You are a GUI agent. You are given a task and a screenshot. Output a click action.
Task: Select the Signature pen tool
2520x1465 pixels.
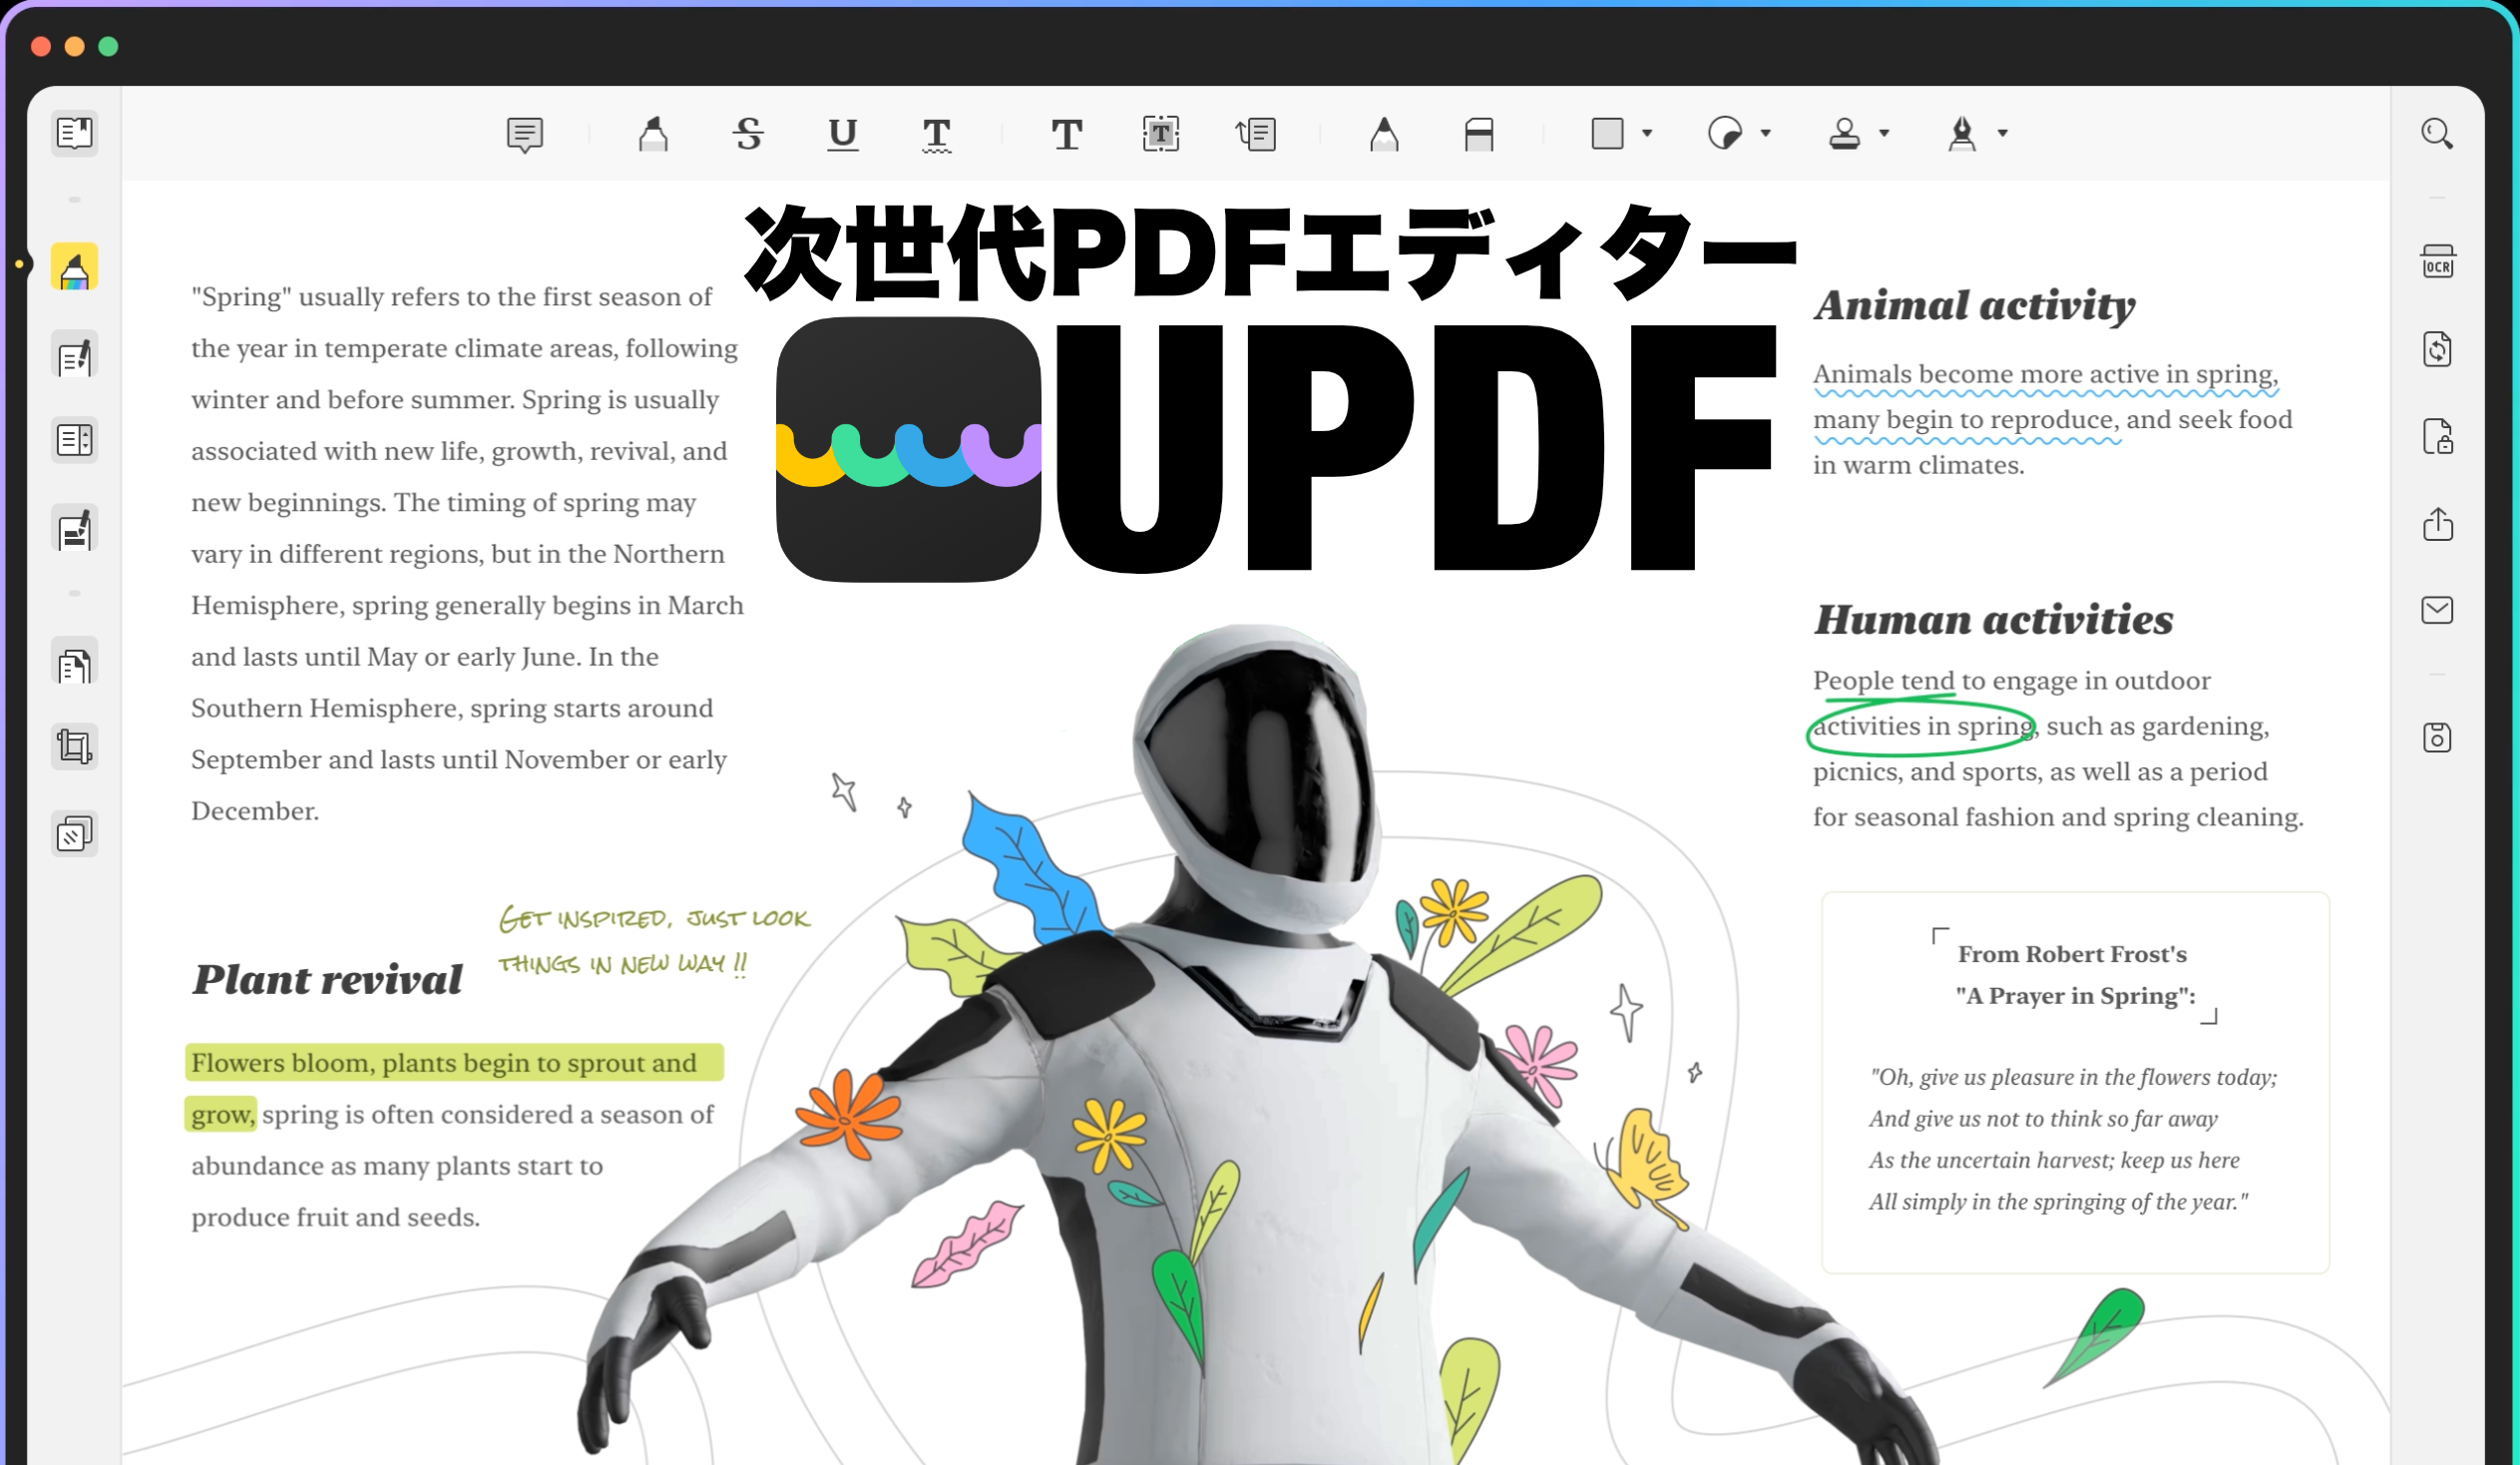point(1962,134)
